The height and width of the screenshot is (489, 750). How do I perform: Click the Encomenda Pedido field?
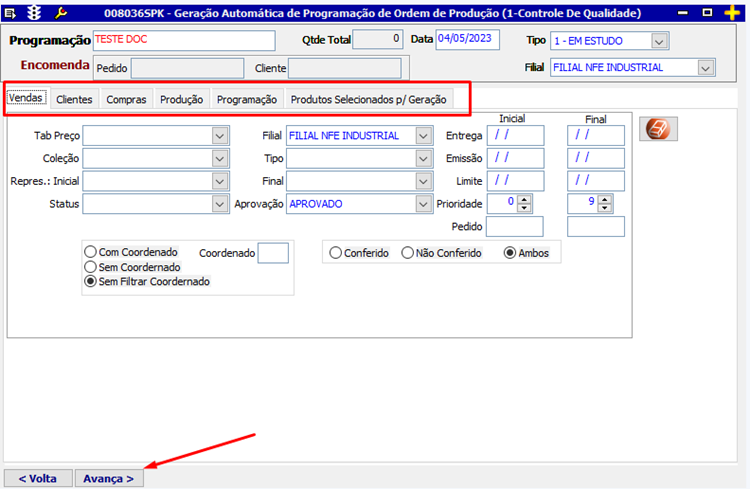[188, 68]
